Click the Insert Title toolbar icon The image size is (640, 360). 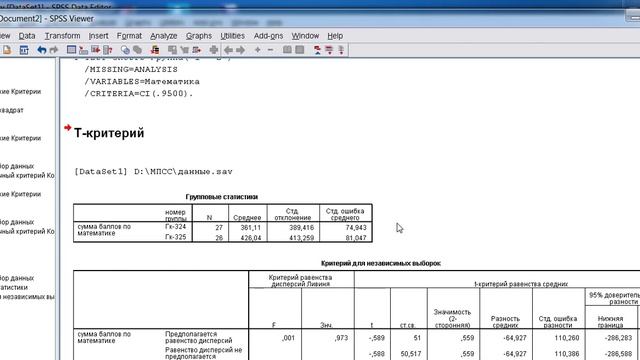click(329, 50)
